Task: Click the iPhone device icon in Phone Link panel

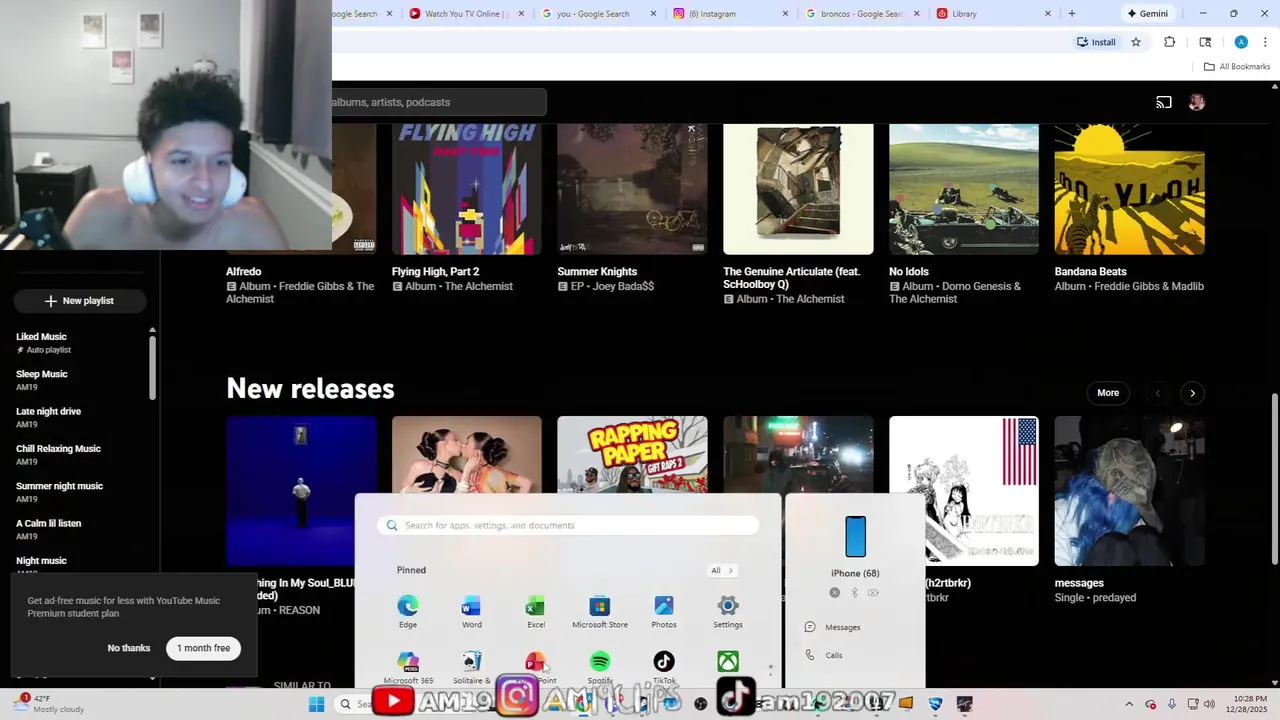Action: 855,537
